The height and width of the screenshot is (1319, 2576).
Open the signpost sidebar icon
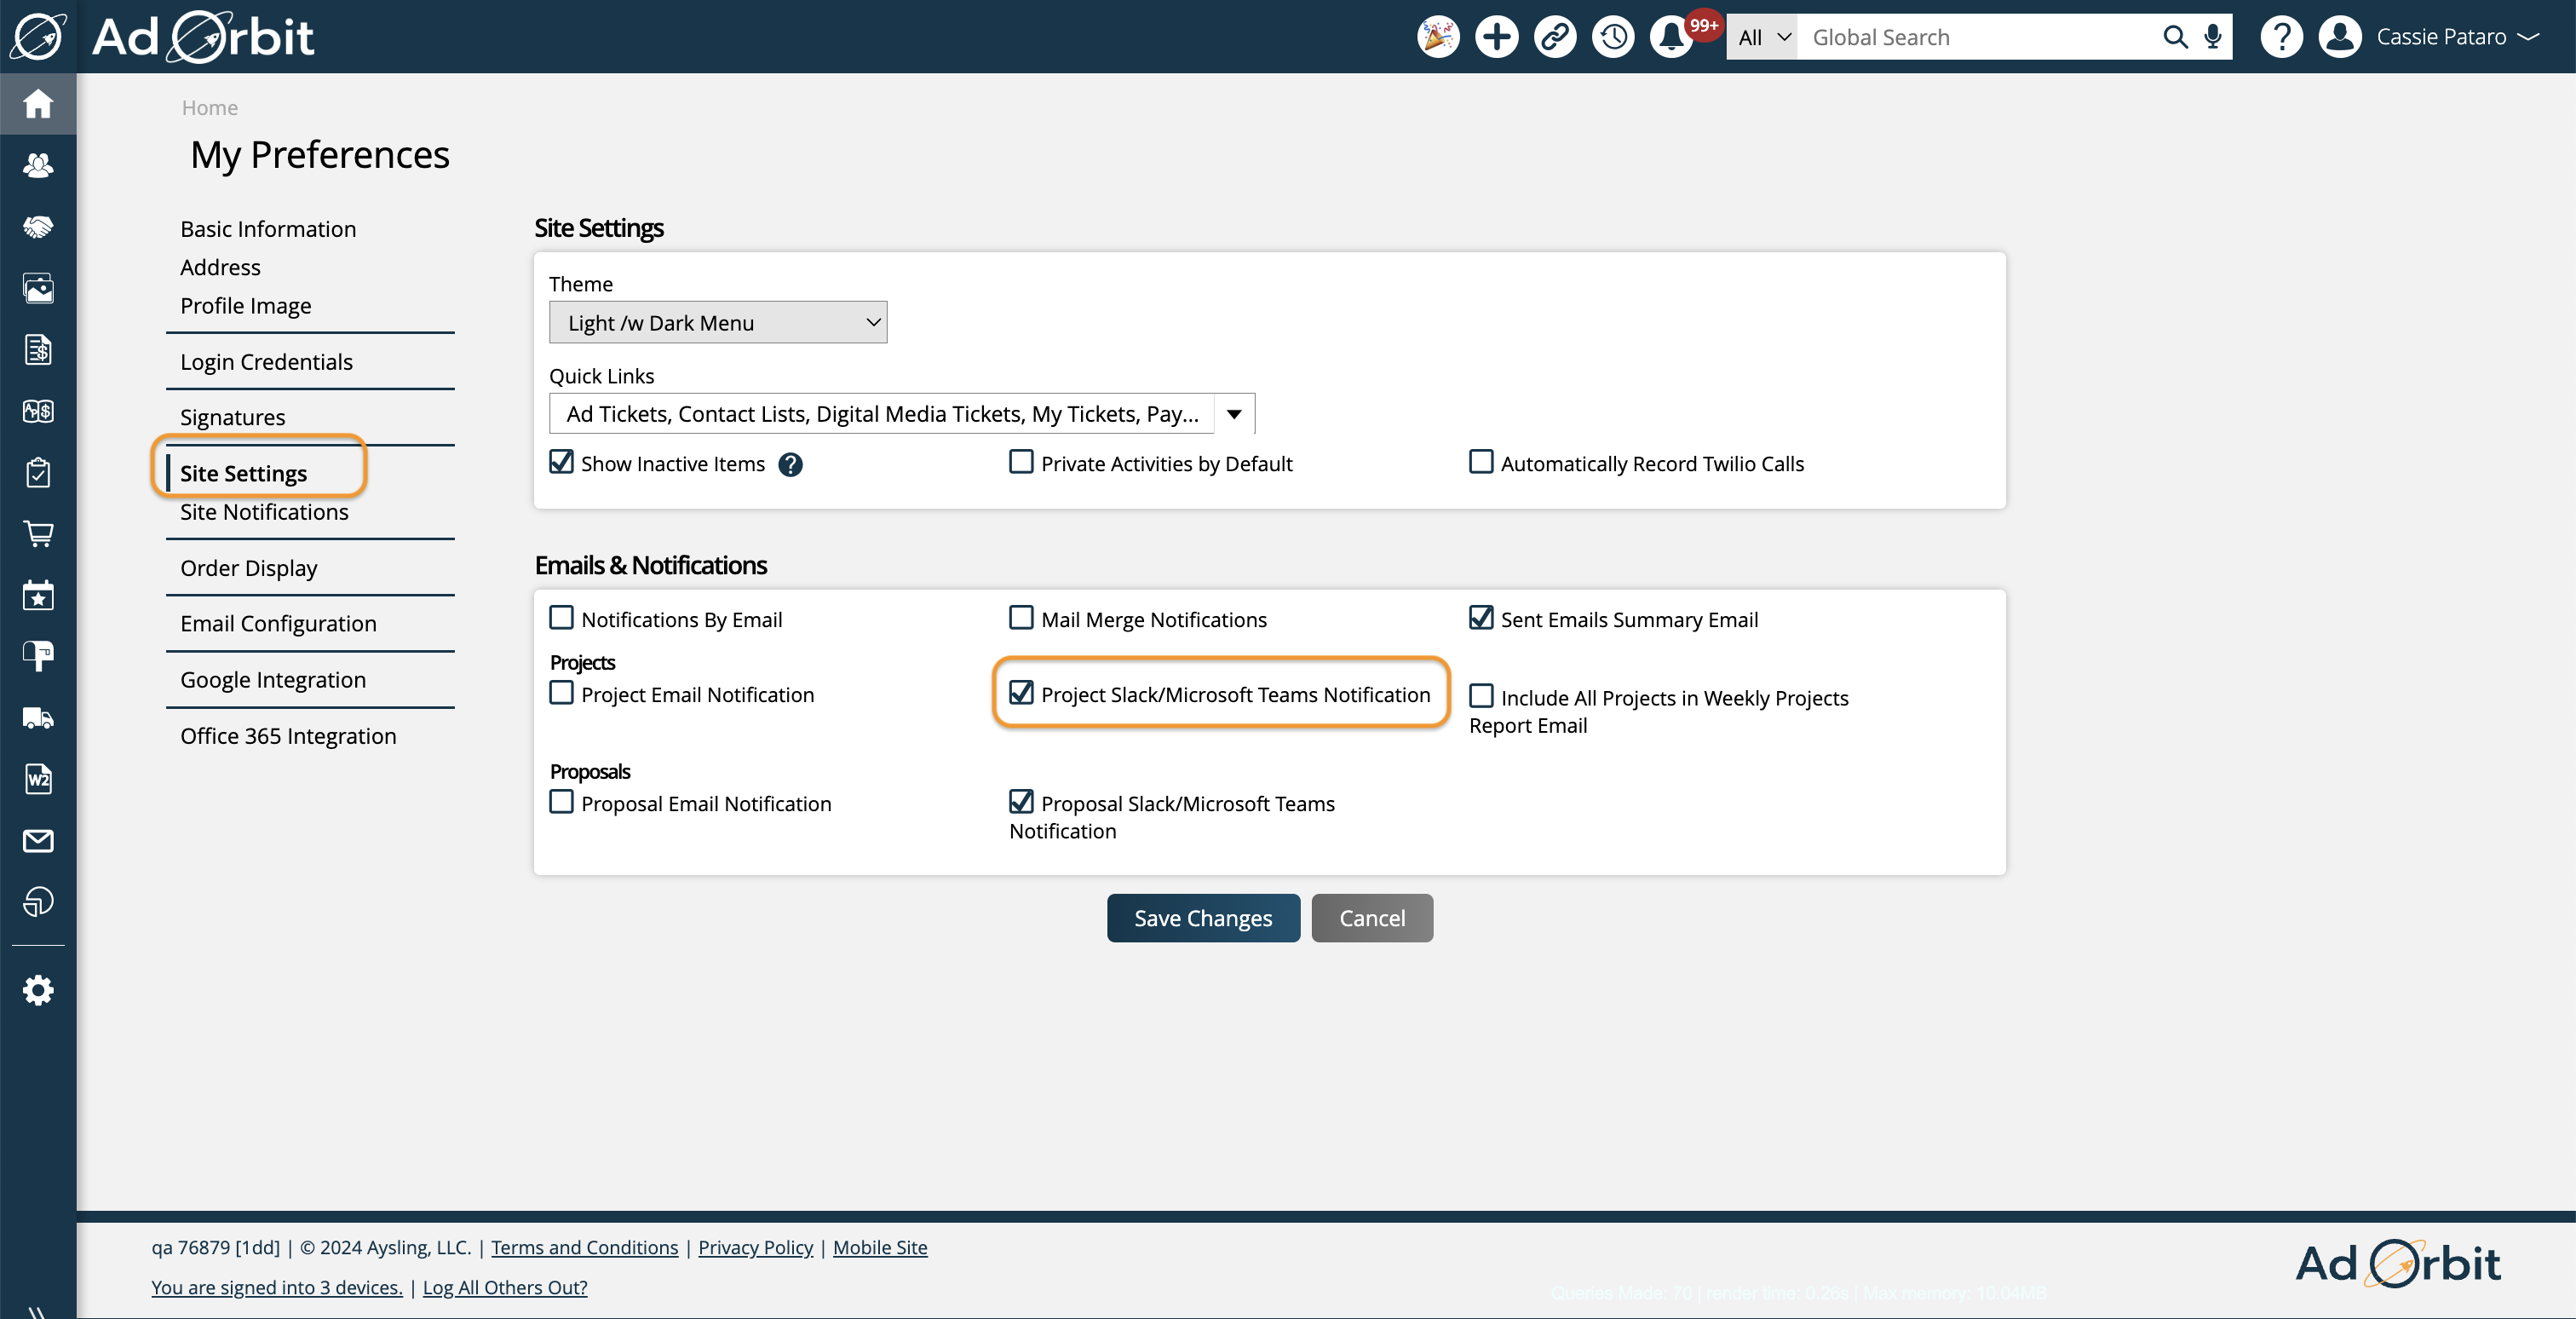coord(38,656)
